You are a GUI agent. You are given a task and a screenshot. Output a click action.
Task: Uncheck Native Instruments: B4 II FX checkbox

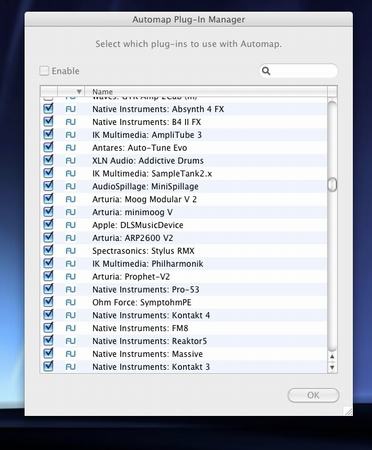[x=48, y=121]
